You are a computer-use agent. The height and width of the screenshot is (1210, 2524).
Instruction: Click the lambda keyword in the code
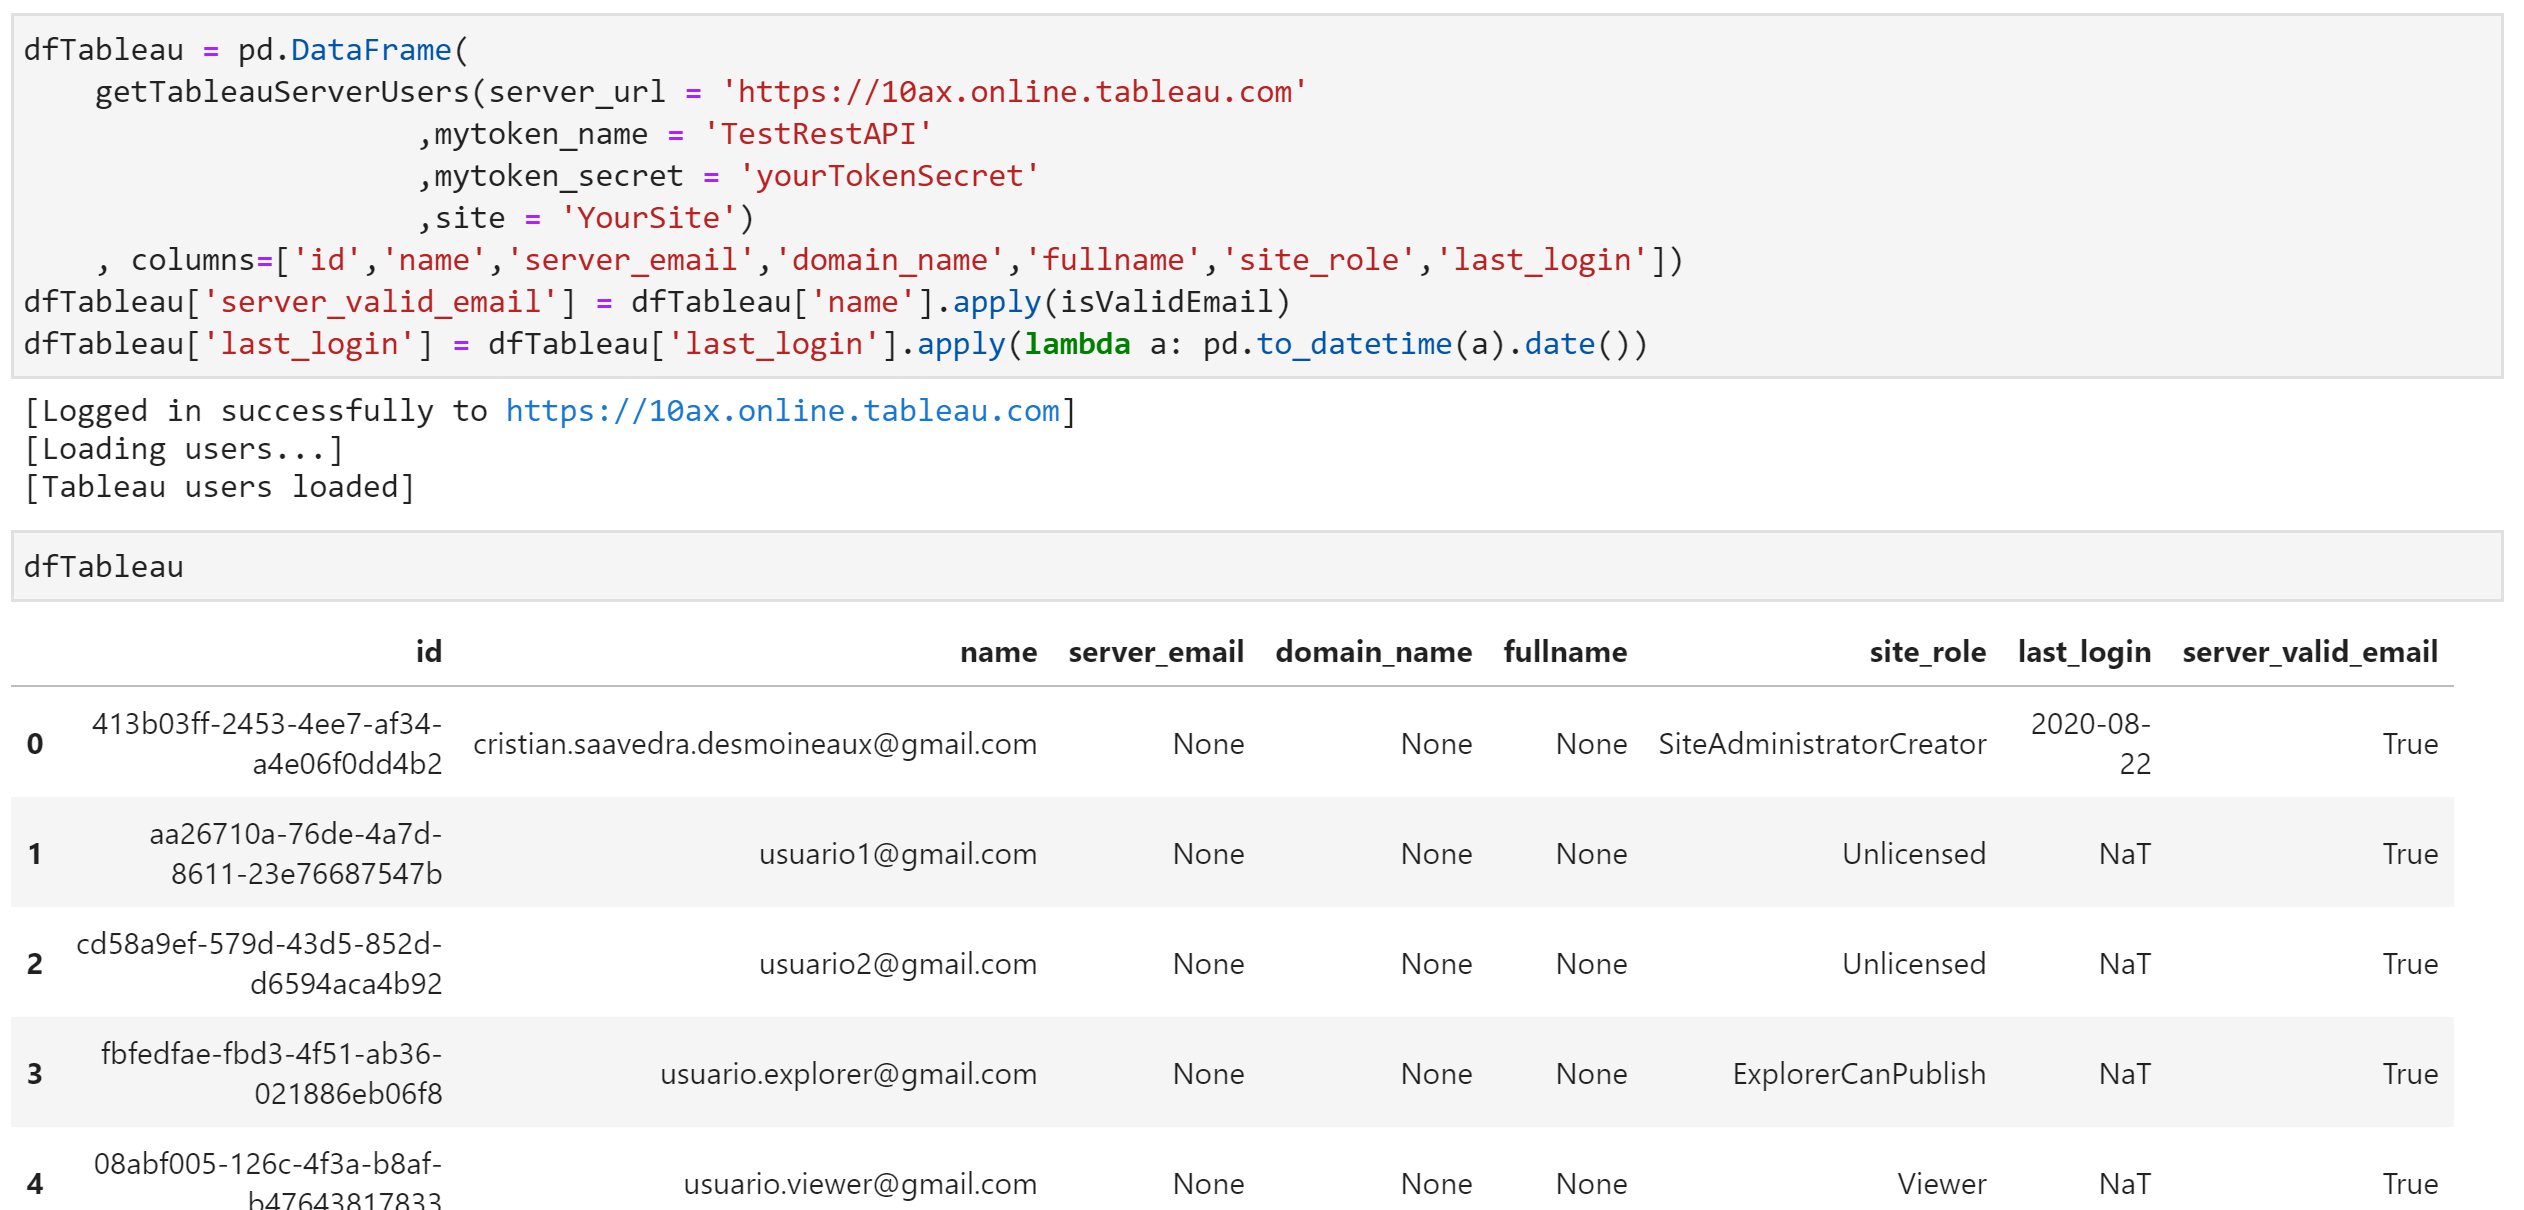[x=1077, y=344]
